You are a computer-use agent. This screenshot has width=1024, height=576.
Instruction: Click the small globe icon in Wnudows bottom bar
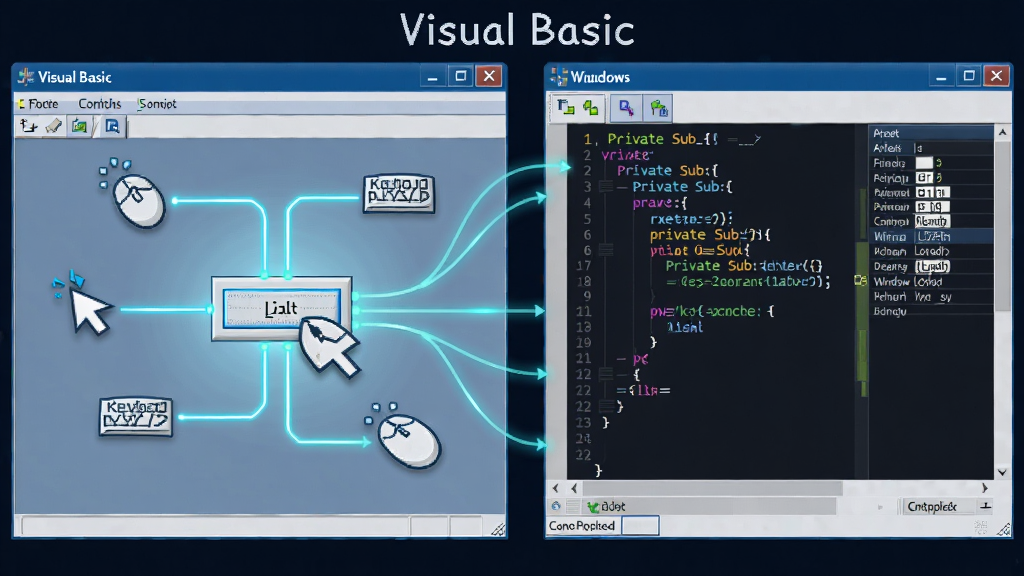coord(556,506)
